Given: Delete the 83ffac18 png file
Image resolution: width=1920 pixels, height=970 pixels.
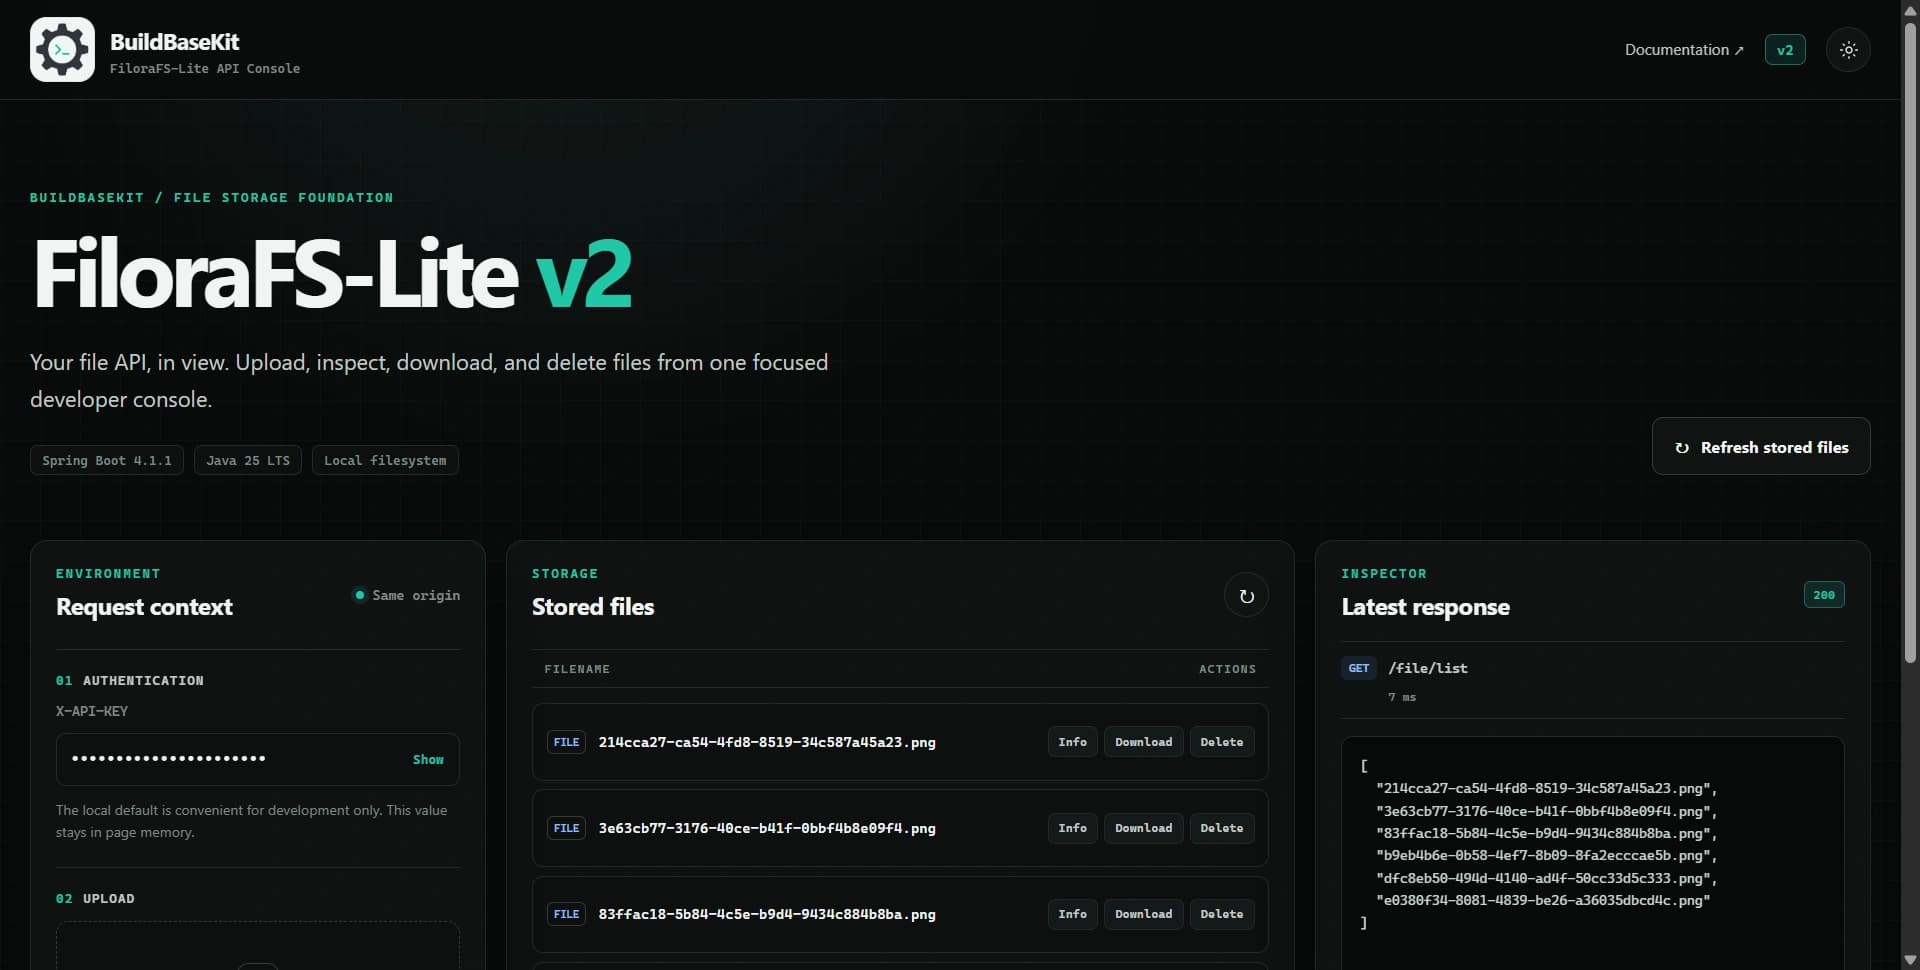Looking at the screenshot, I should pos(1221,914).
